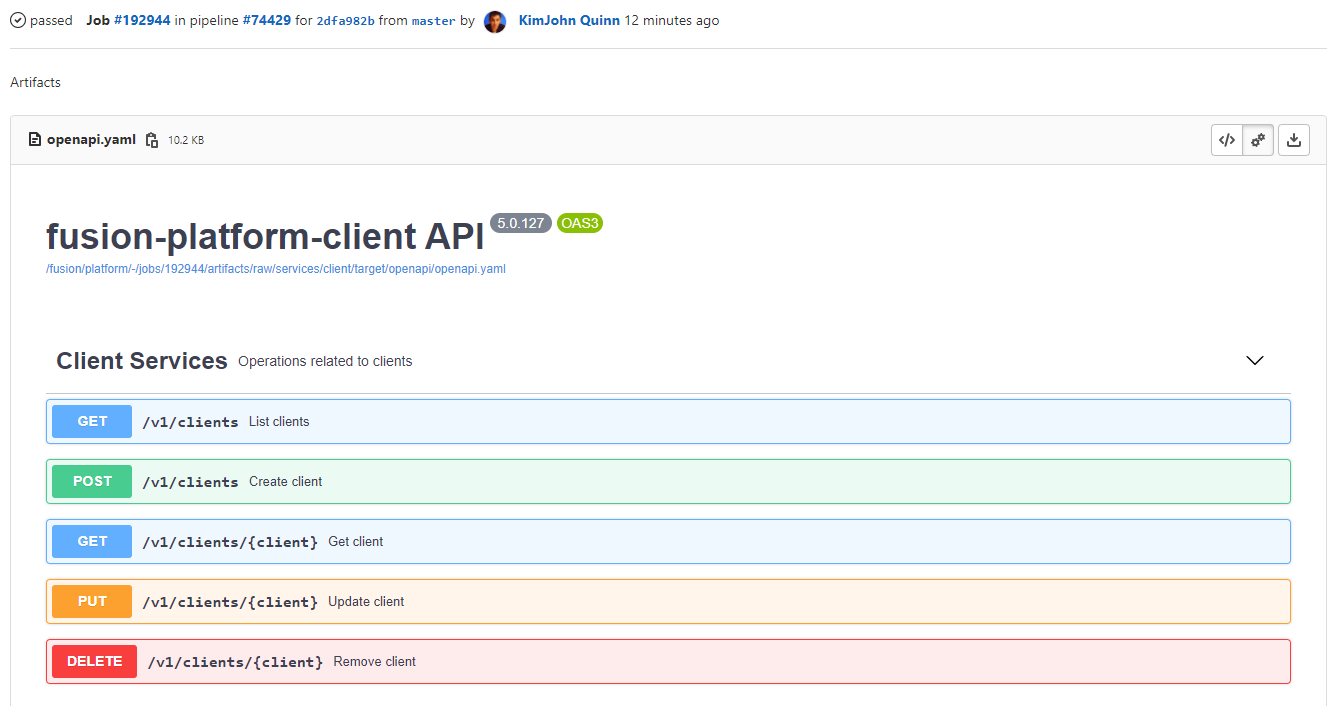Open the master branch link
The width and height of the screenshot is (1339, 706).
[432, 20]
